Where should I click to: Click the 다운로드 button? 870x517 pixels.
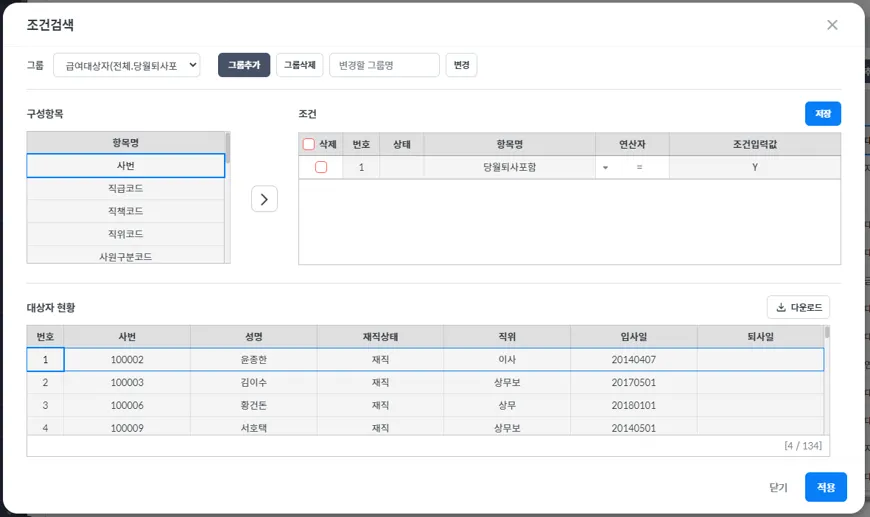[798, 307]
